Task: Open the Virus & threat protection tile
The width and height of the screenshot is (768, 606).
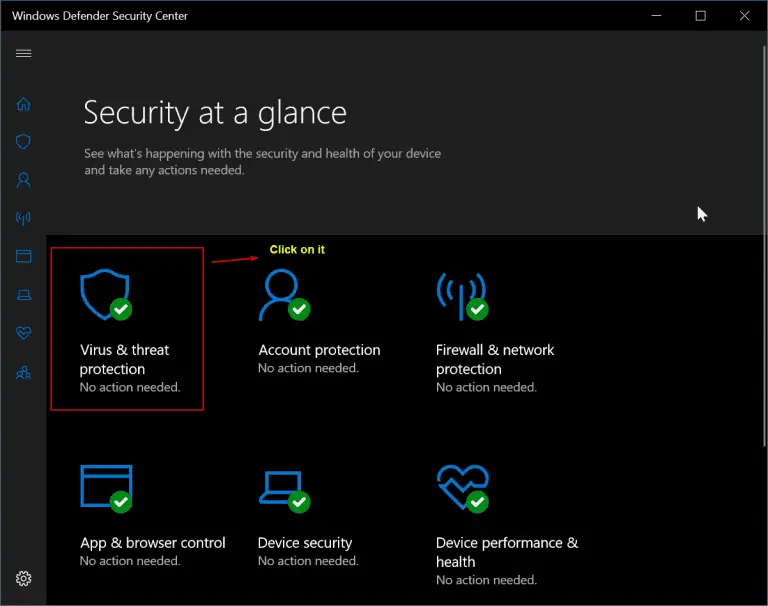Action: (x=127, y=329)
